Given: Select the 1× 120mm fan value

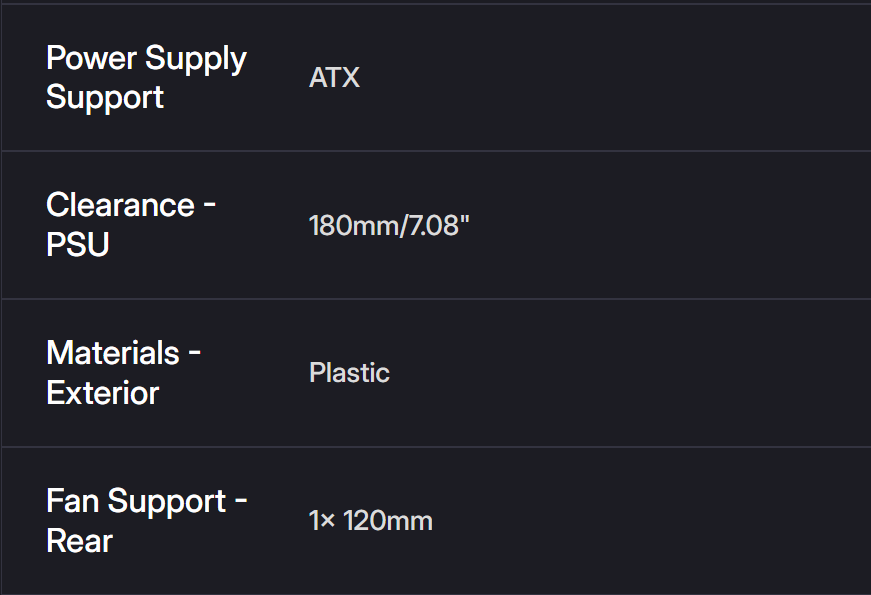Looking at the screenshot, I should pyautogui.click(x=371, y=521).
